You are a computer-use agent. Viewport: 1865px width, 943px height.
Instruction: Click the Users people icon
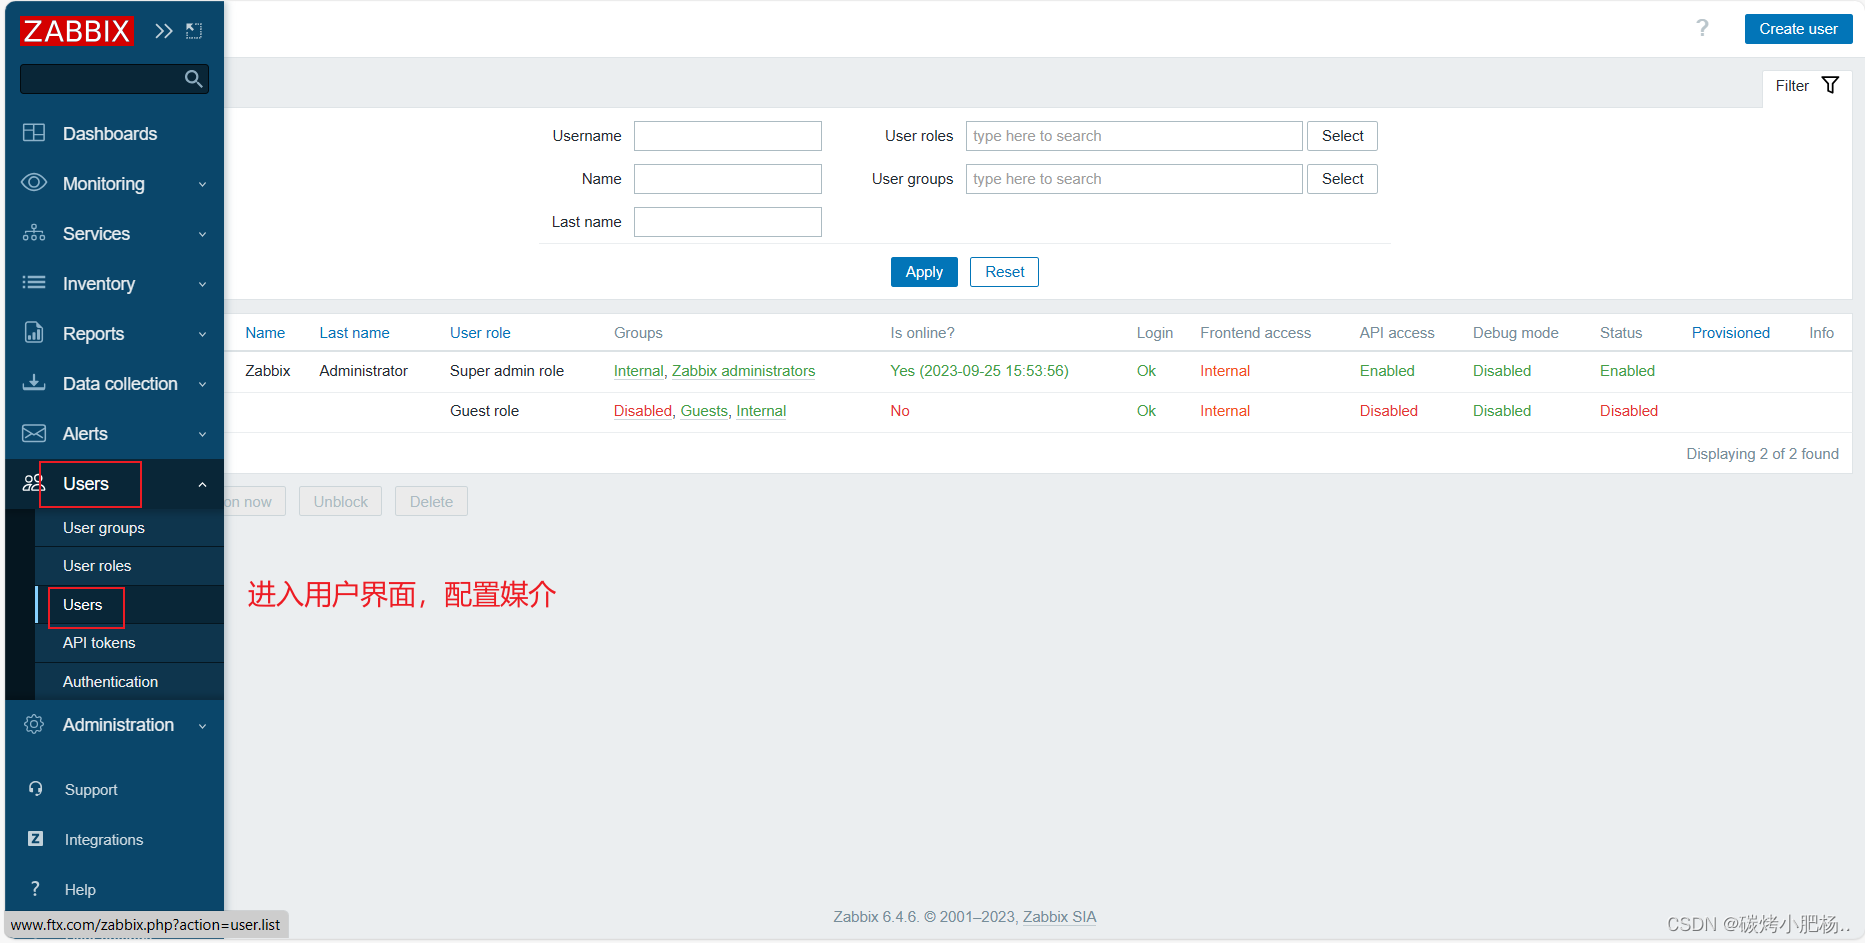click(34, 483)
